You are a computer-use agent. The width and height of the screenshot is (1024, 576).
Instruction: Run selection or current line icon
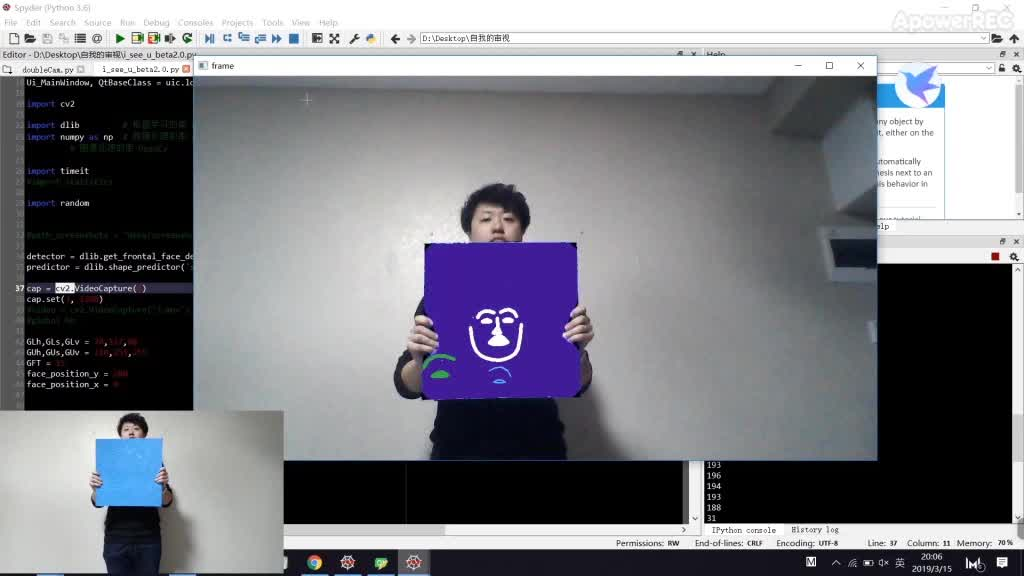click(x=170, y=39)
